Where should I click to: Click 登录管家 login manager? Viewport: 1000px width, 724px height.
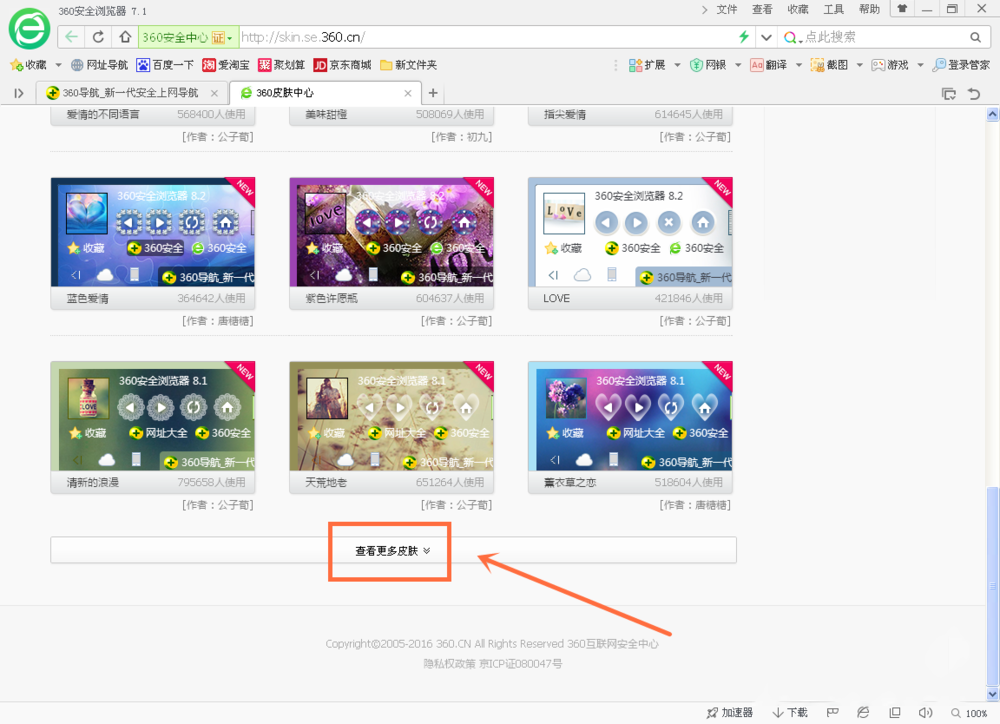point(961,64)
